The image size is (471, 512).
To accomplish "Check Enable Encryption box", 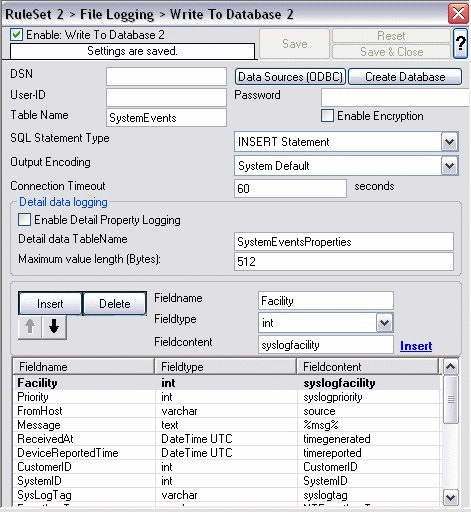I will (x=327, y=116).
